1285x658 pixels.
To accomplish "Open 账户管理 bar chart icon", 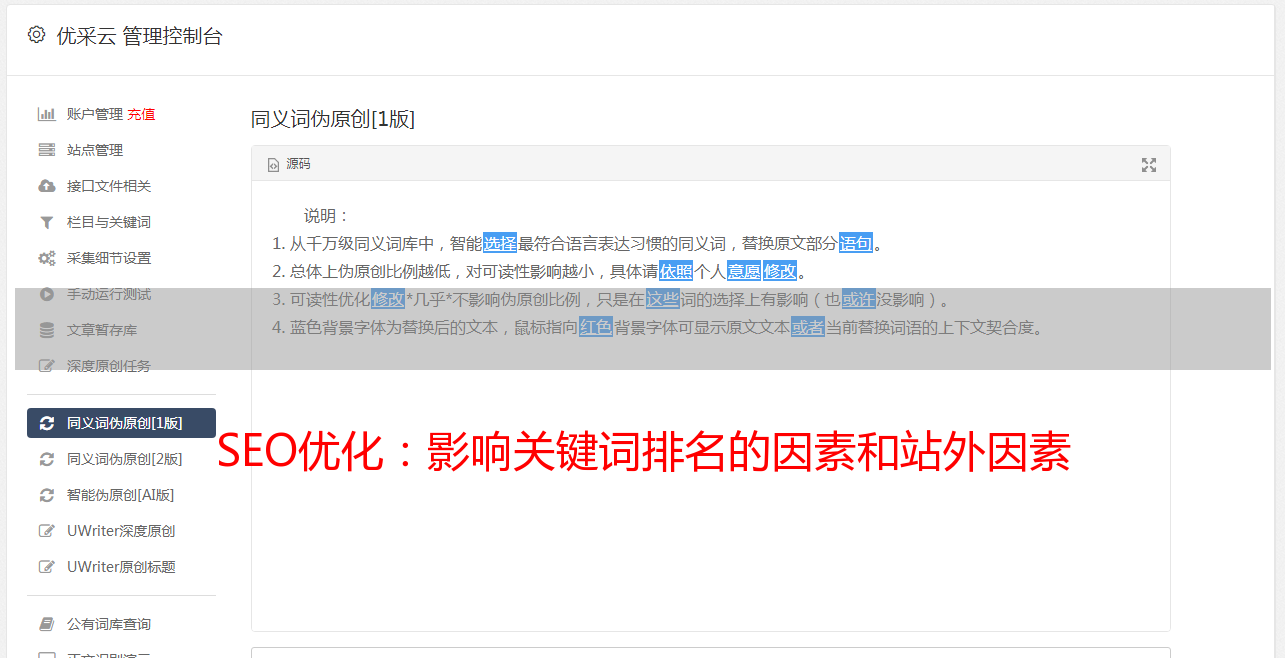I will [46, 114].
